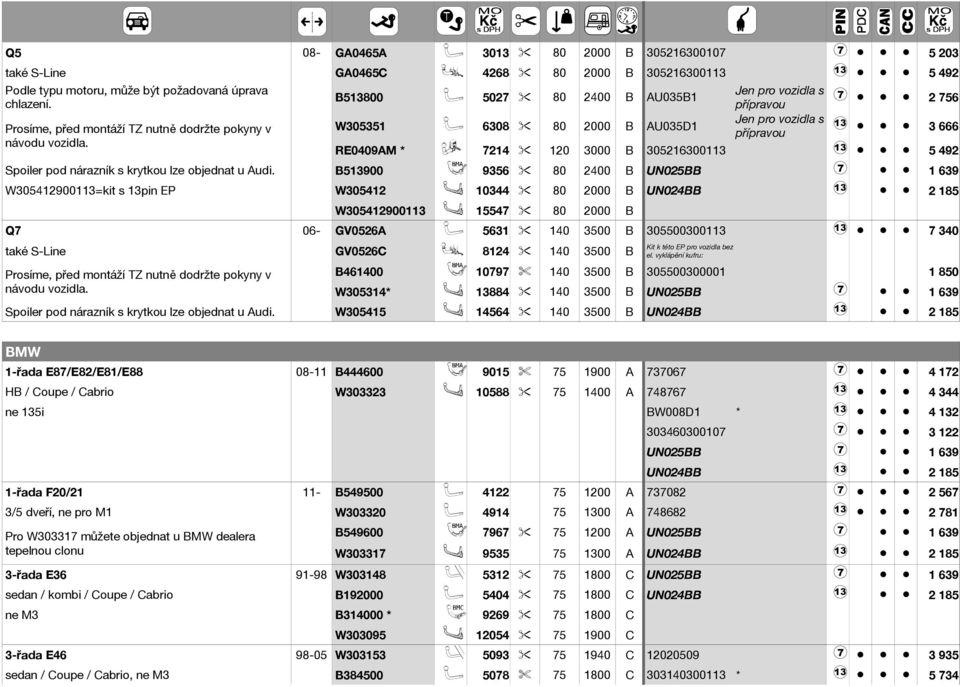Select the '3-řada E46' model title

point(36,655)
